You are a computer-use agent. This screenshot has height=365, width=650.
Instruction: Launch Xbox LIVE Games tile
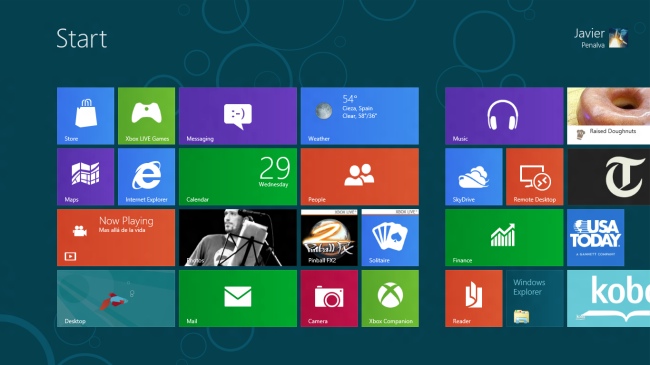pos(146,116)
